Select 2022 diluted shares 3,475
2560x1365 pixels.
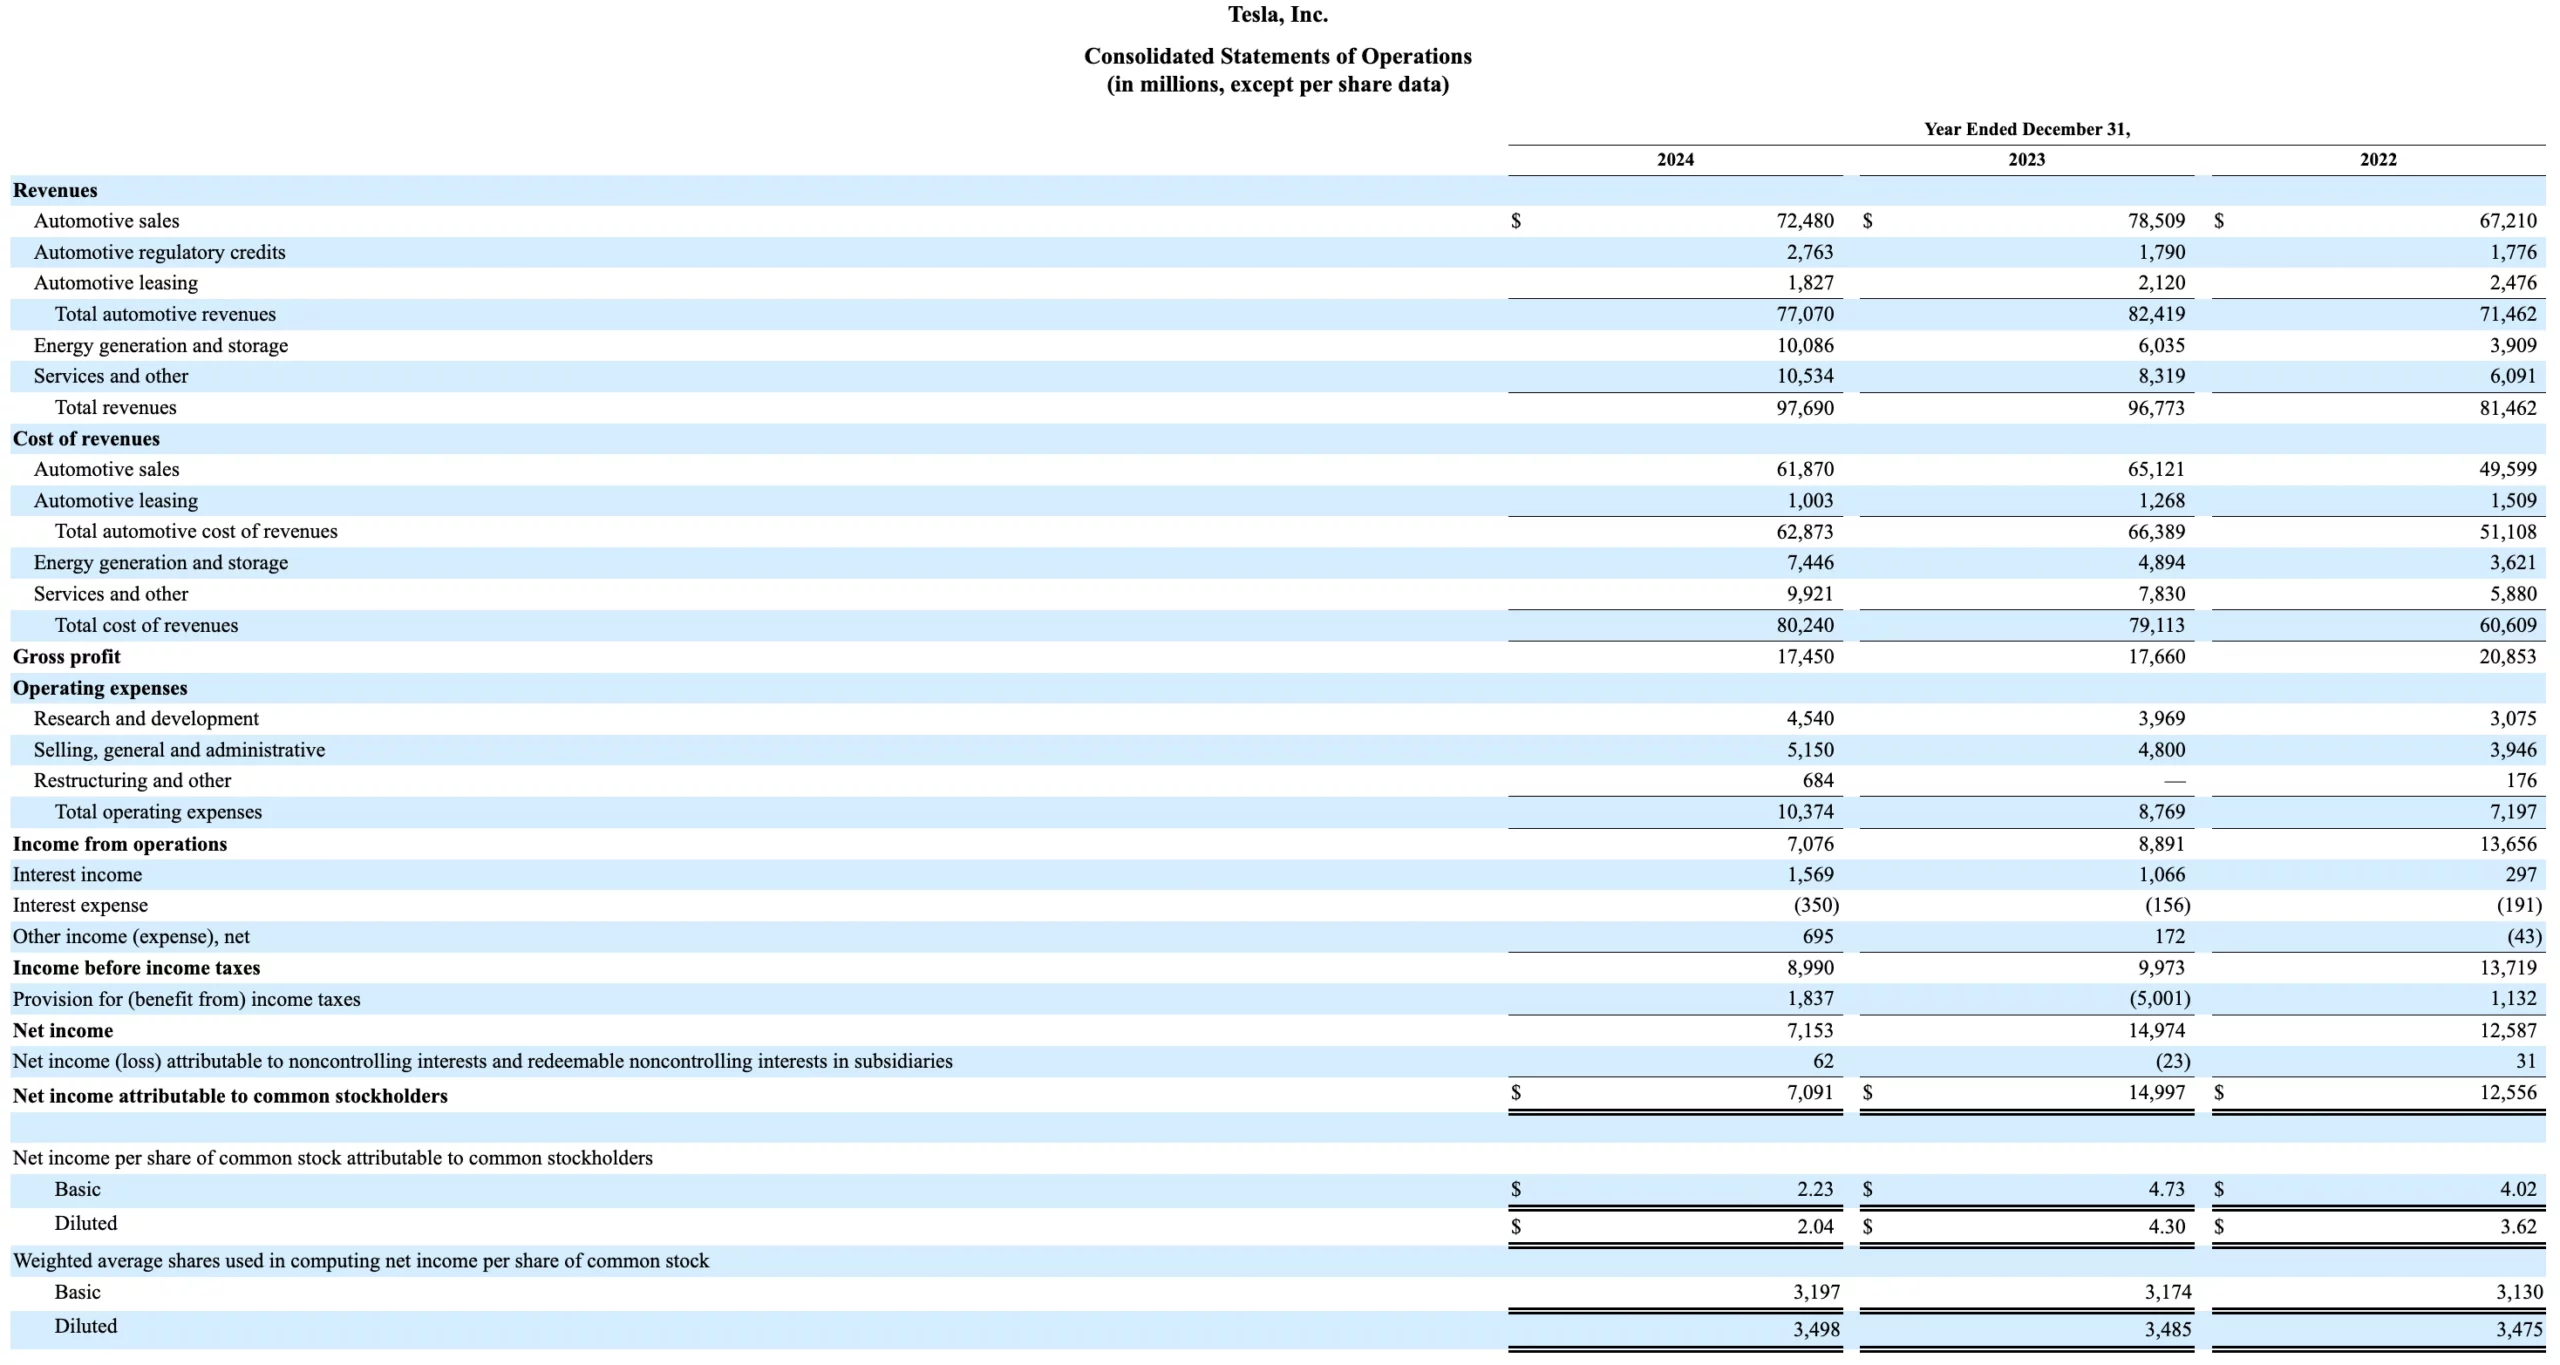[2519, 1330]
